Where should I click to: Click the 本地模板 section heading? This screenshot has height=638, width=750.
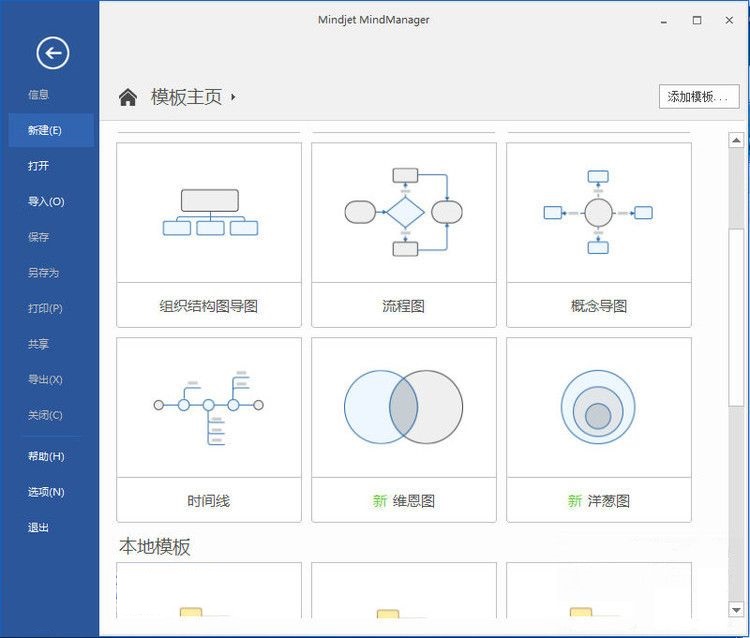tap(154, 546)
